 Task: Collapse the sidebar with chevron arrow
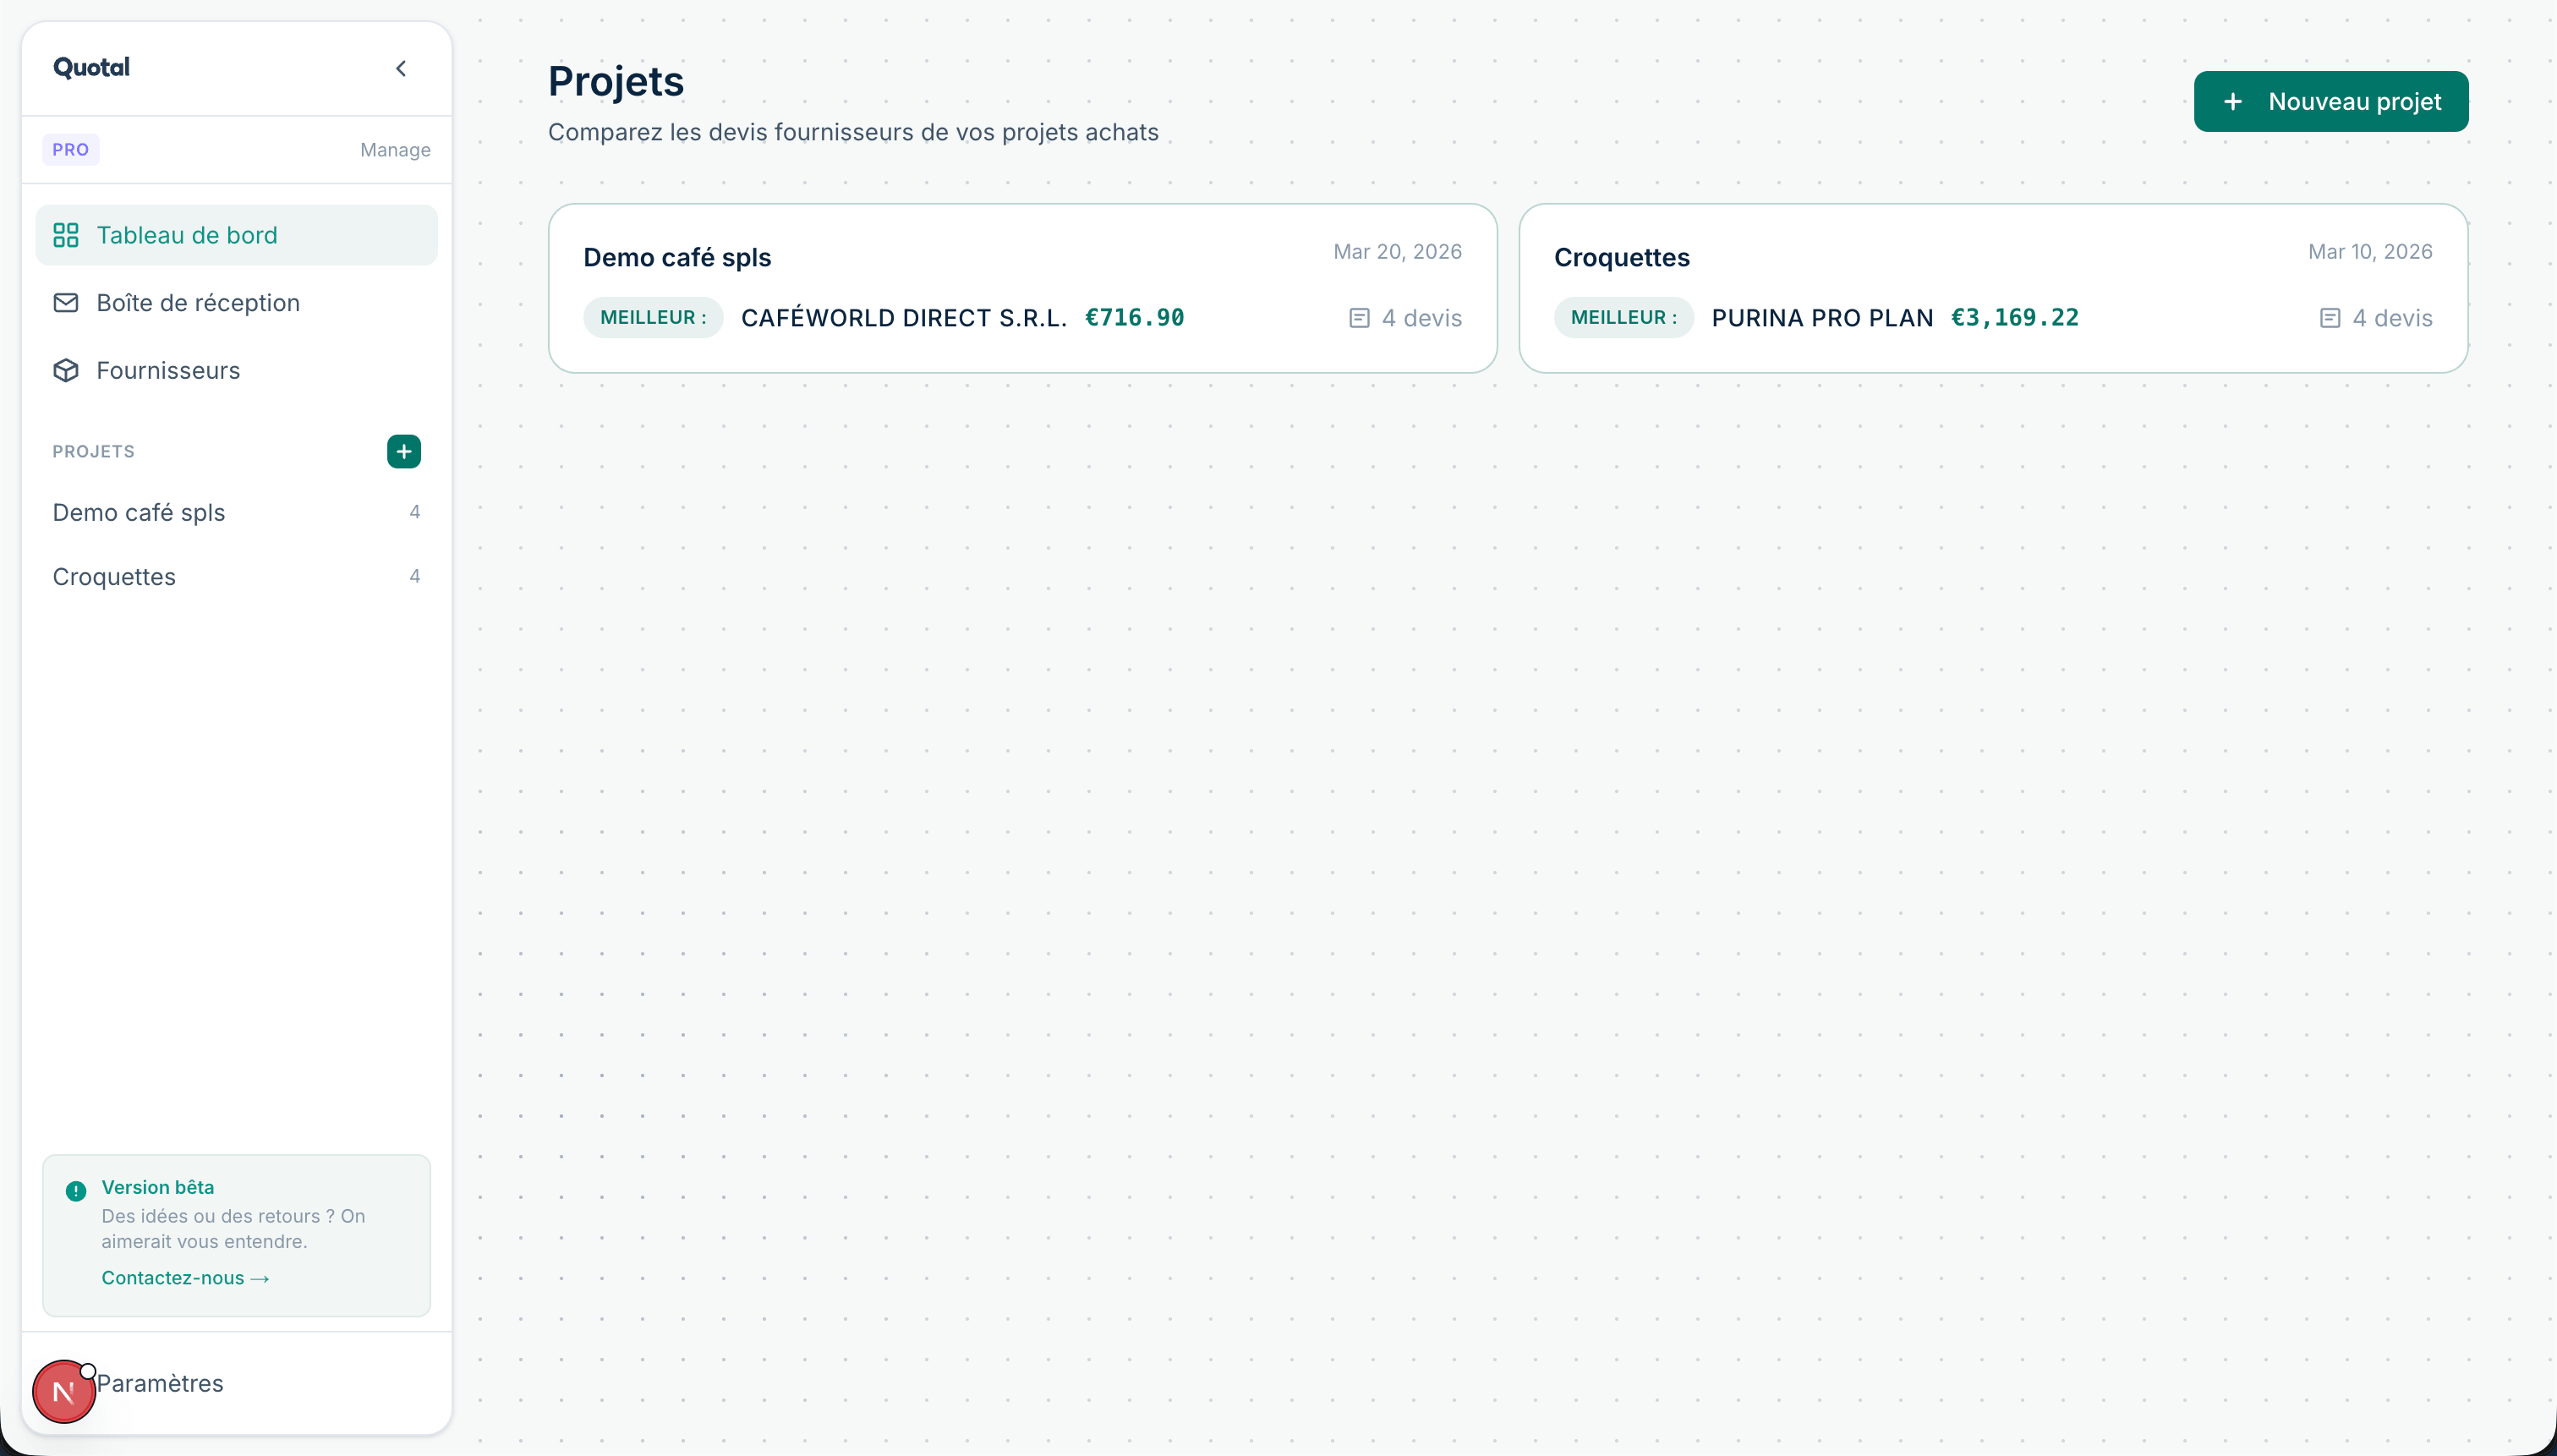pos(401,68)
